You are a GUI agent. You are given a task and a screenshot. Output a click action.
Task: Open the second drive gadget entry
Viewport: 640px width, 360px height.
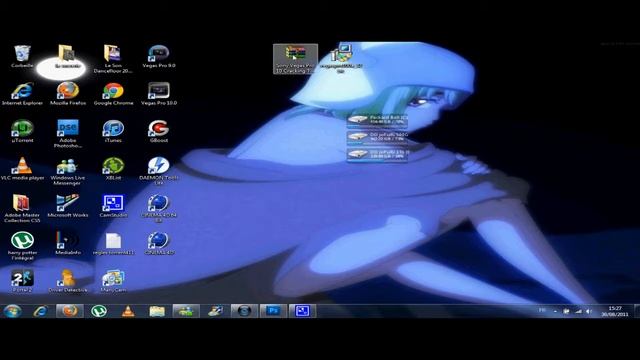click(377, 137)
